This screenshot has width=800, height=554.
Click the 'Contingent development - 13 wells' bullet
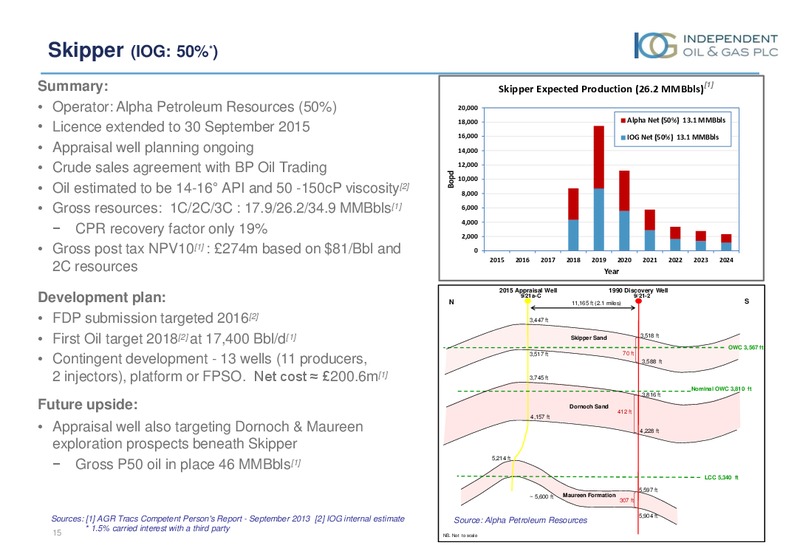click(219, 367)
